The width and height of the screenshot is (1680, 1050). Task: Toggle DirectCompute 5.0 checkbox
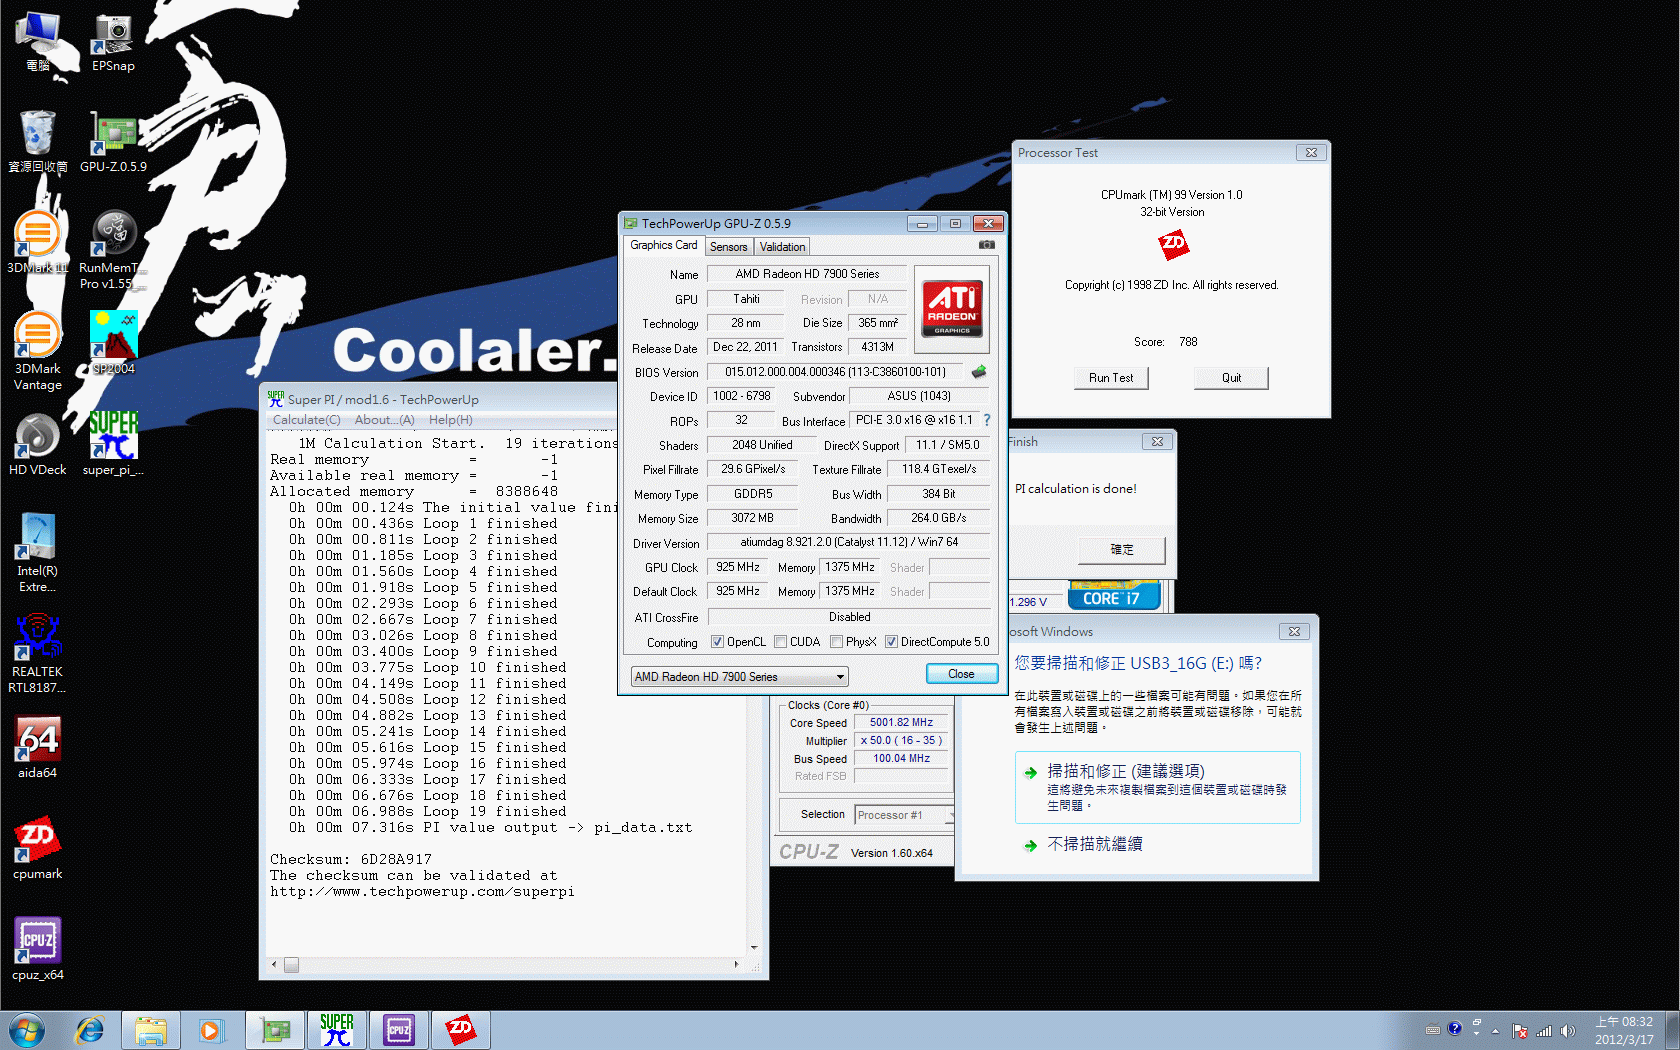click(891, 642)
